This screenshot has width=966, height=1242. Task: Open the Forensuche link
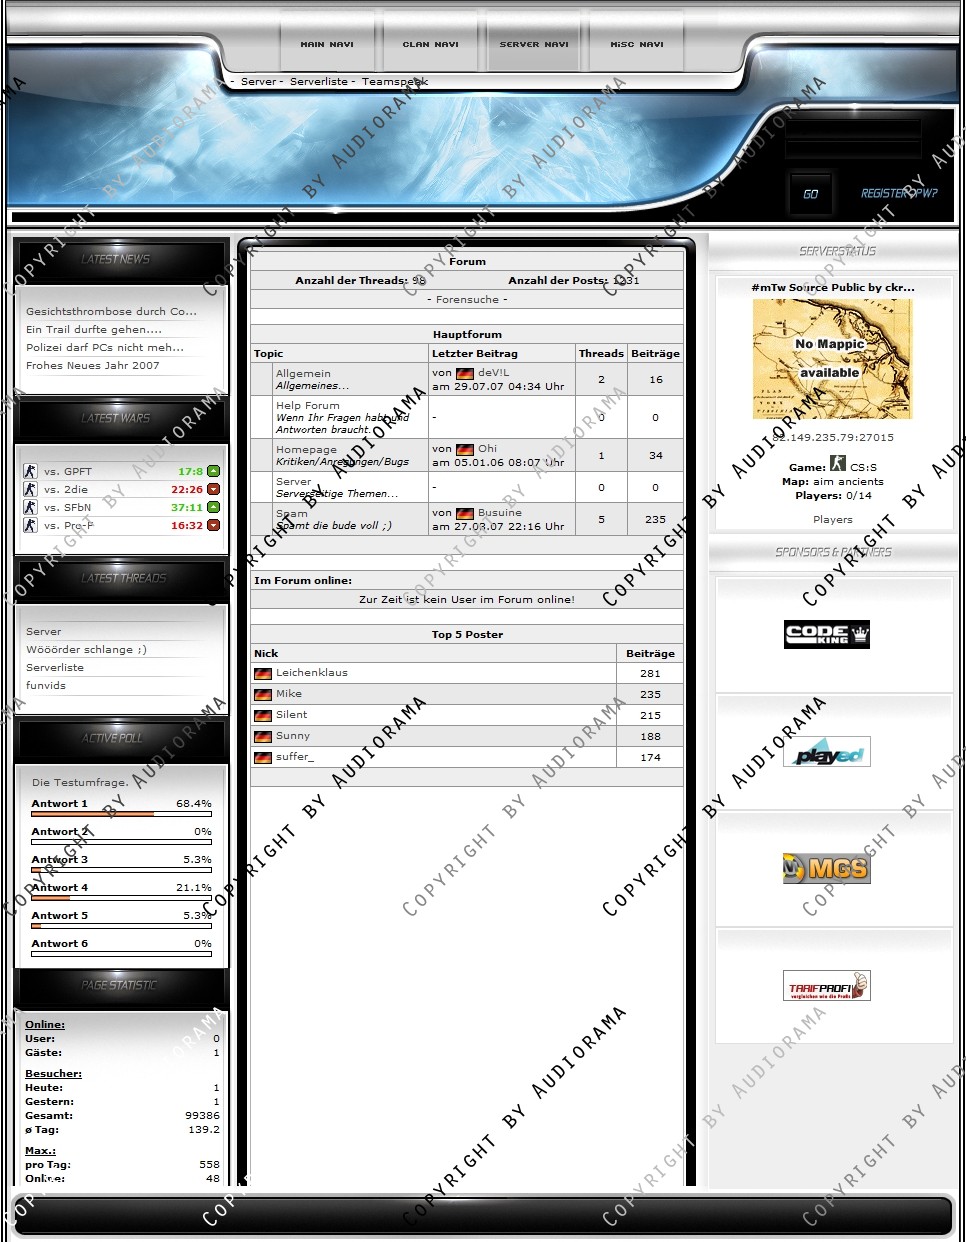tap(467, 299)
